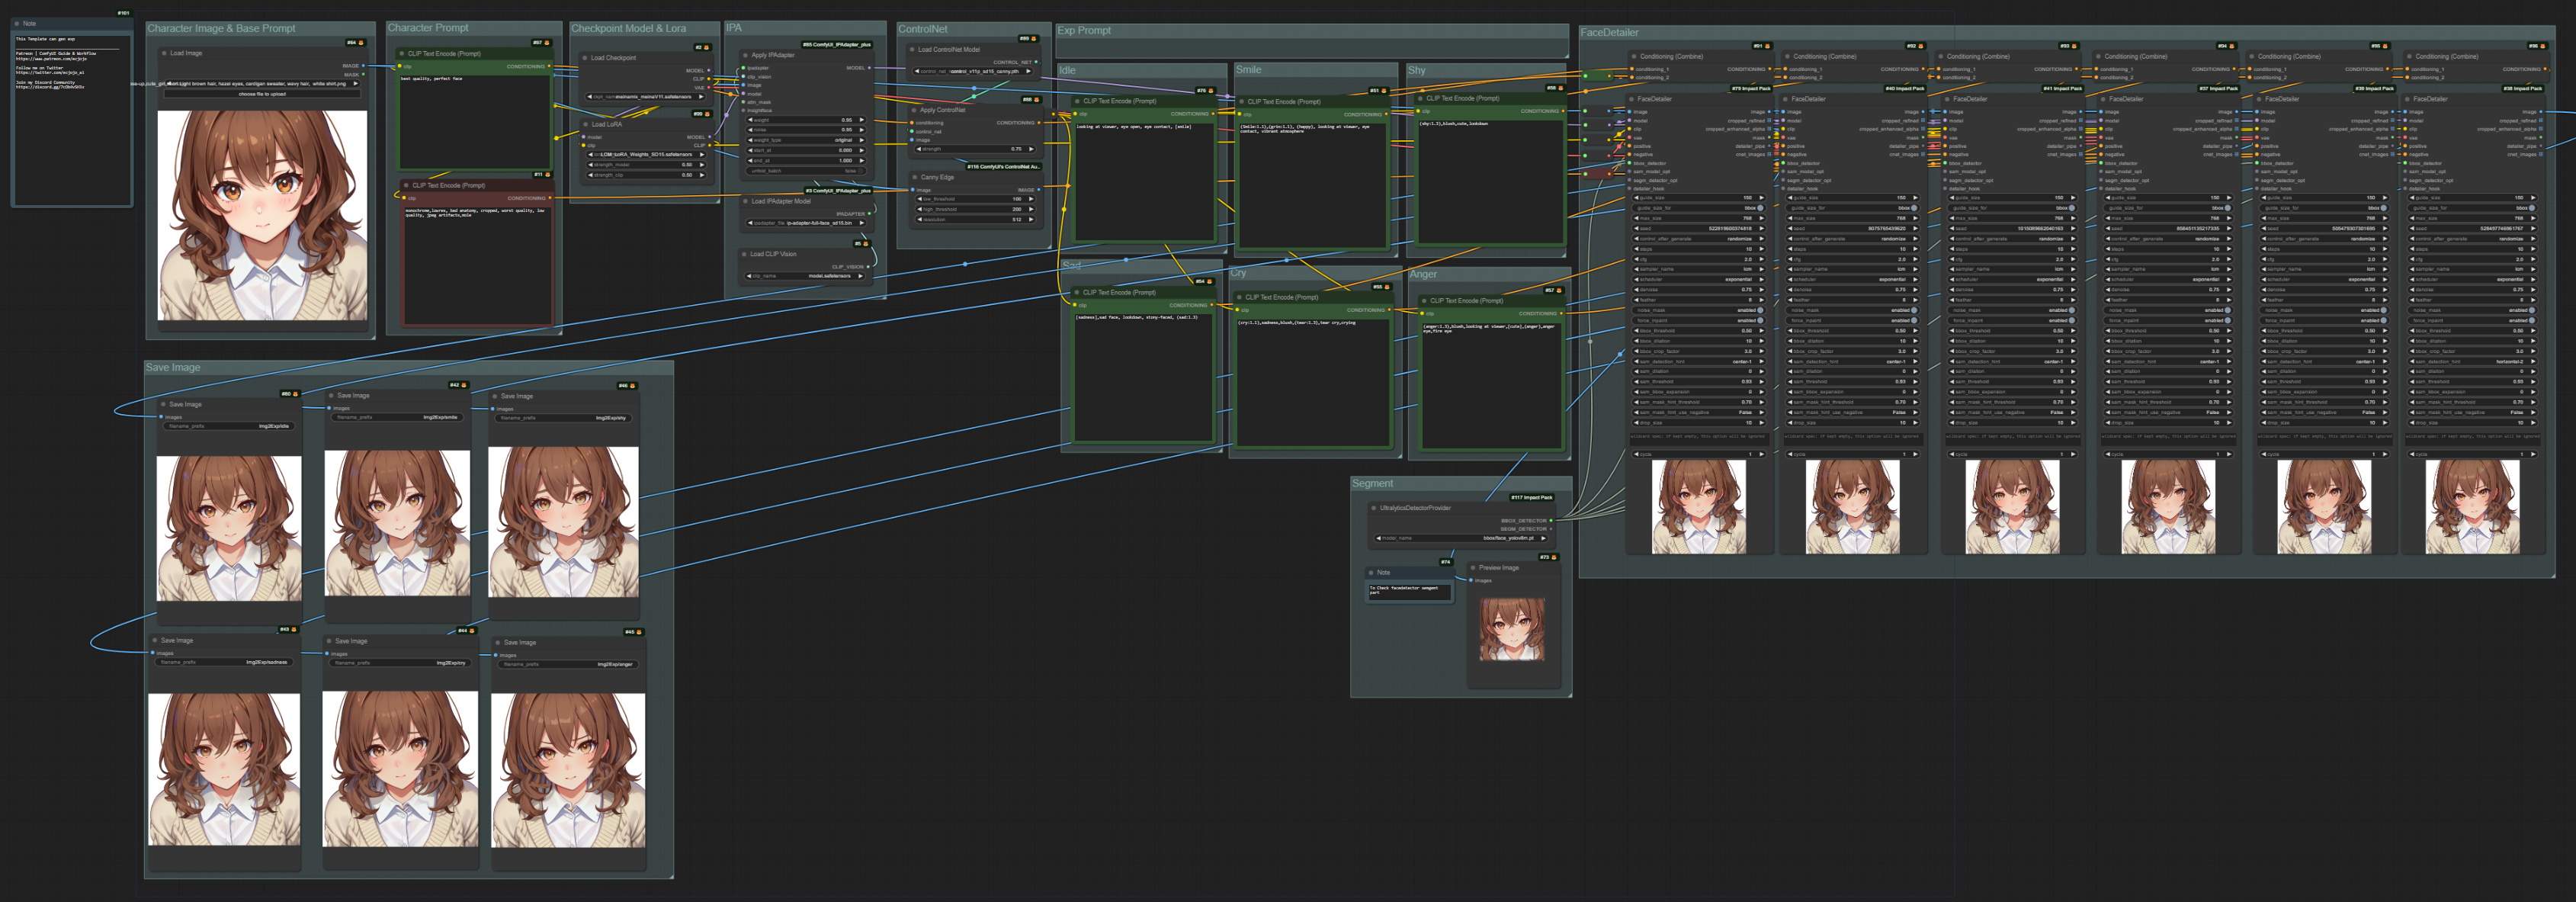Select the ControlNet group title
Viewport: 2576px width, 902px height.
point(923,29)
